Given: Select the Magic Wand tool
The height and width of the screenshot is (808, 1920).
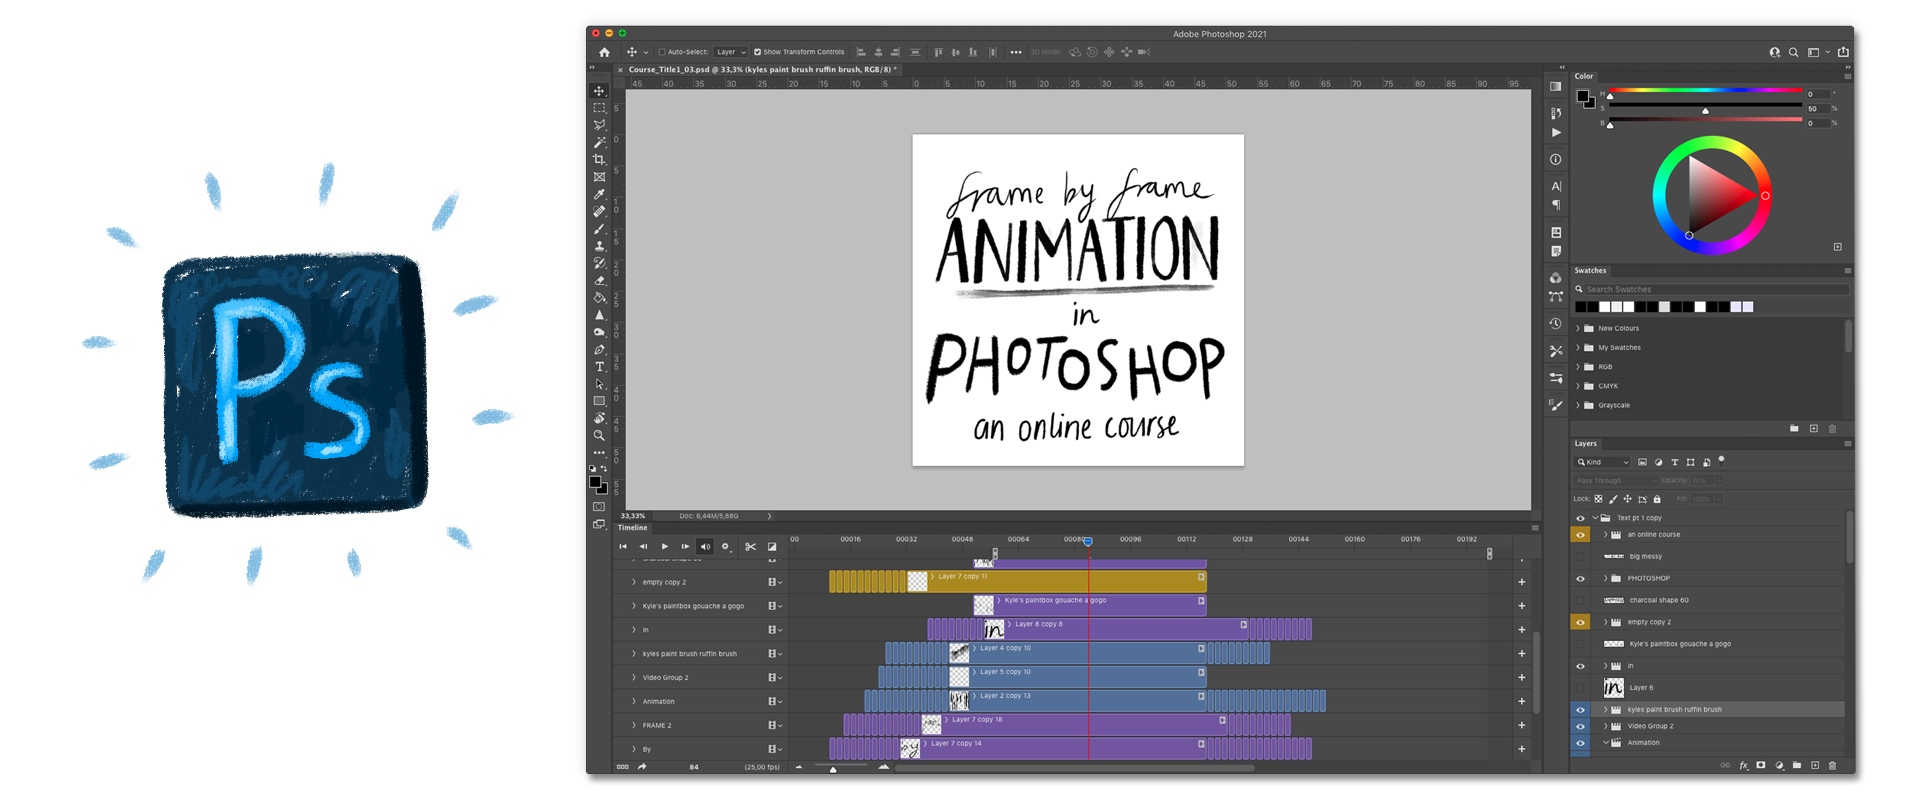Looking at the screenshot, I should (599, 142).
